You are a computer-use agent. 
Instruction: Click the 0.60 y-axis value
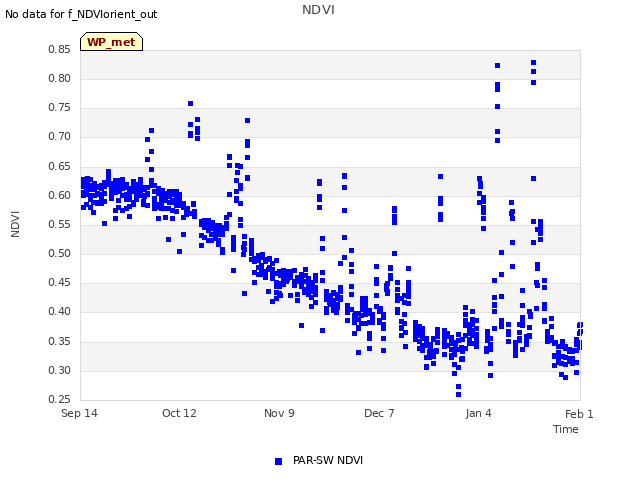point(59,196)
